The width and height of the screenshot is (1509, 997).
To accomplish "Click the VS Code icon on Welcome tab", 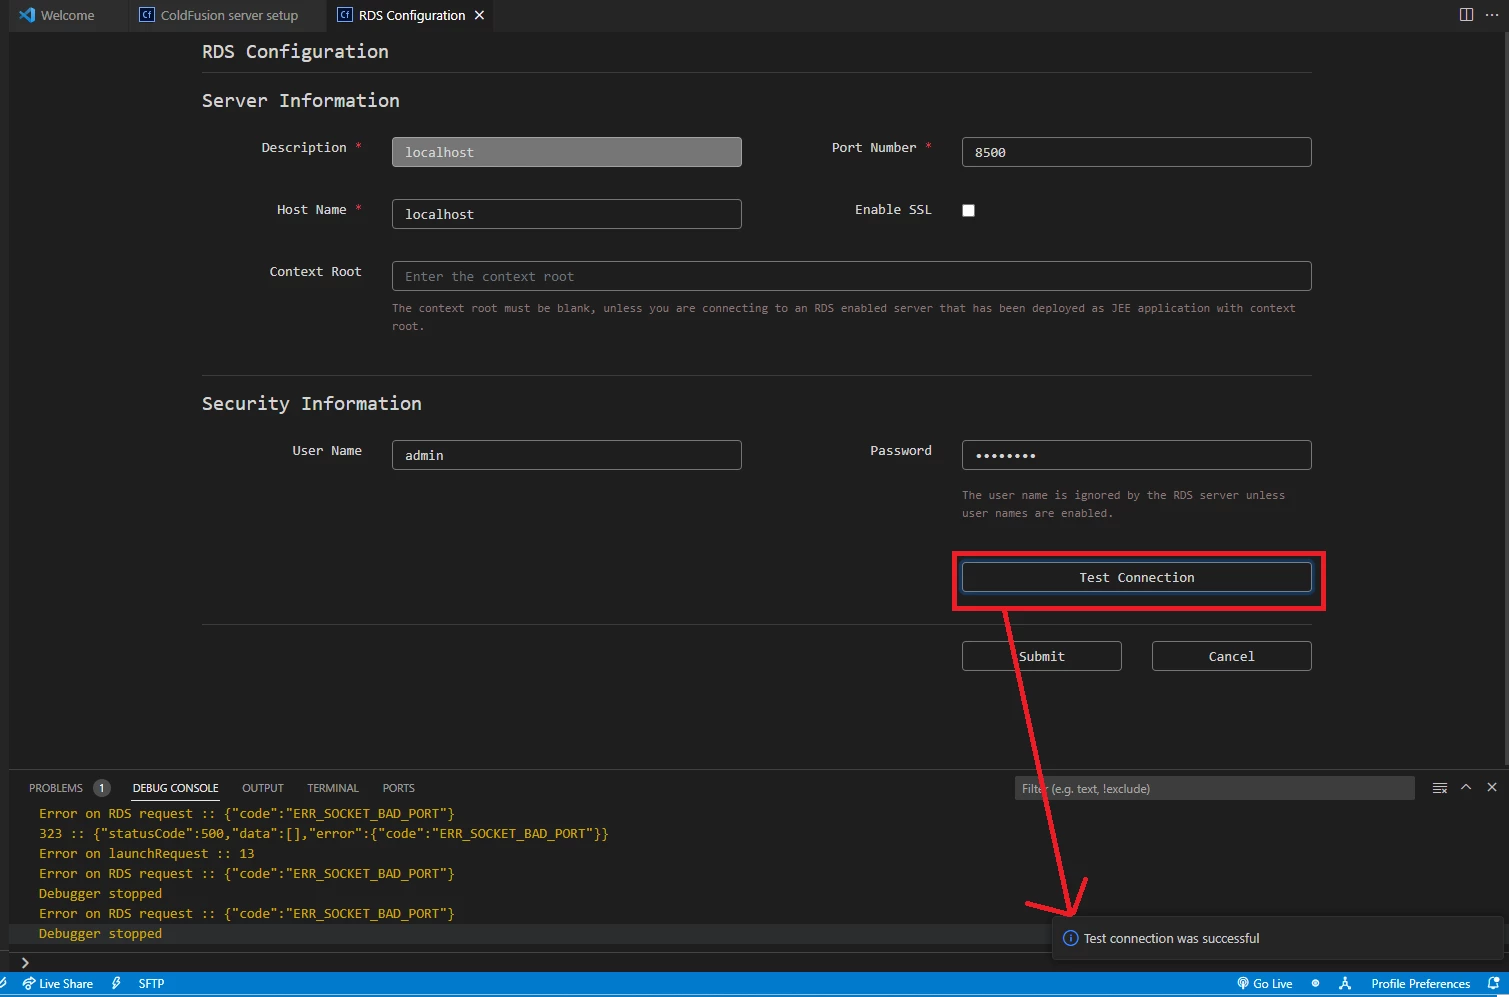I will (27, 15).
